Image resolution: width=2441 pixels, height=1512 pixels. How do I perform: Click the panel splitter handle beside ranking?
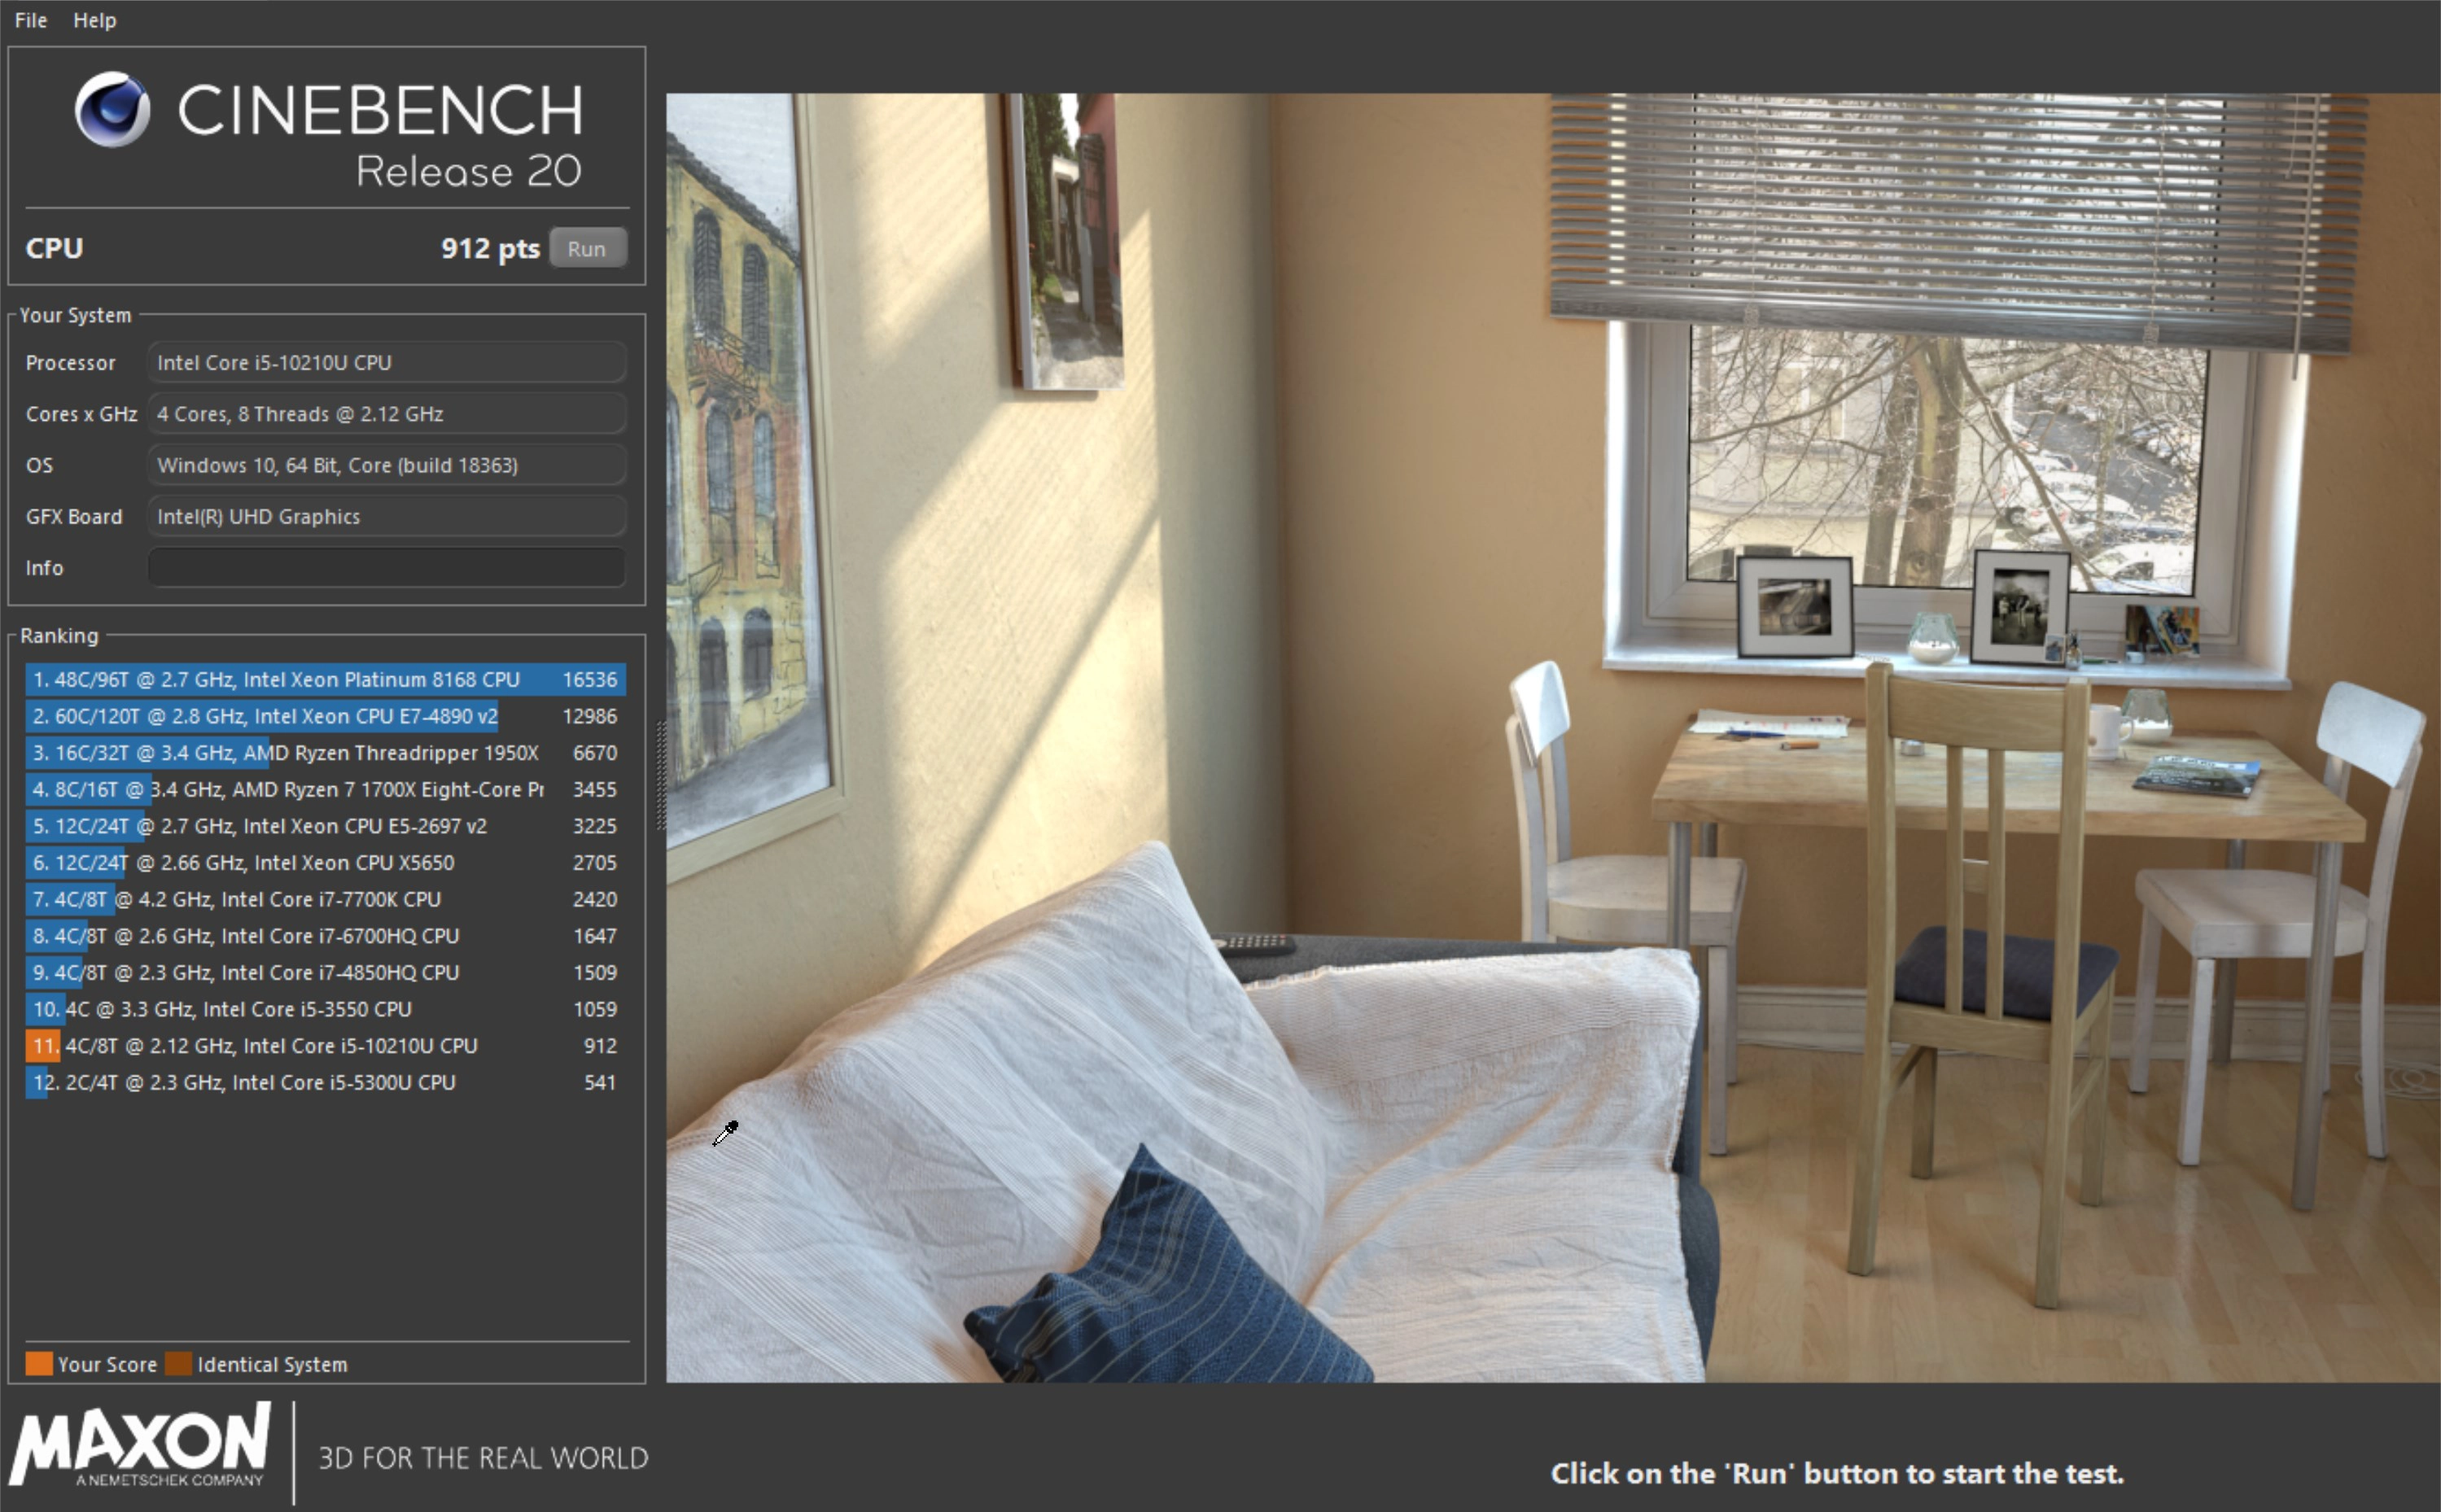coord(660,775)
